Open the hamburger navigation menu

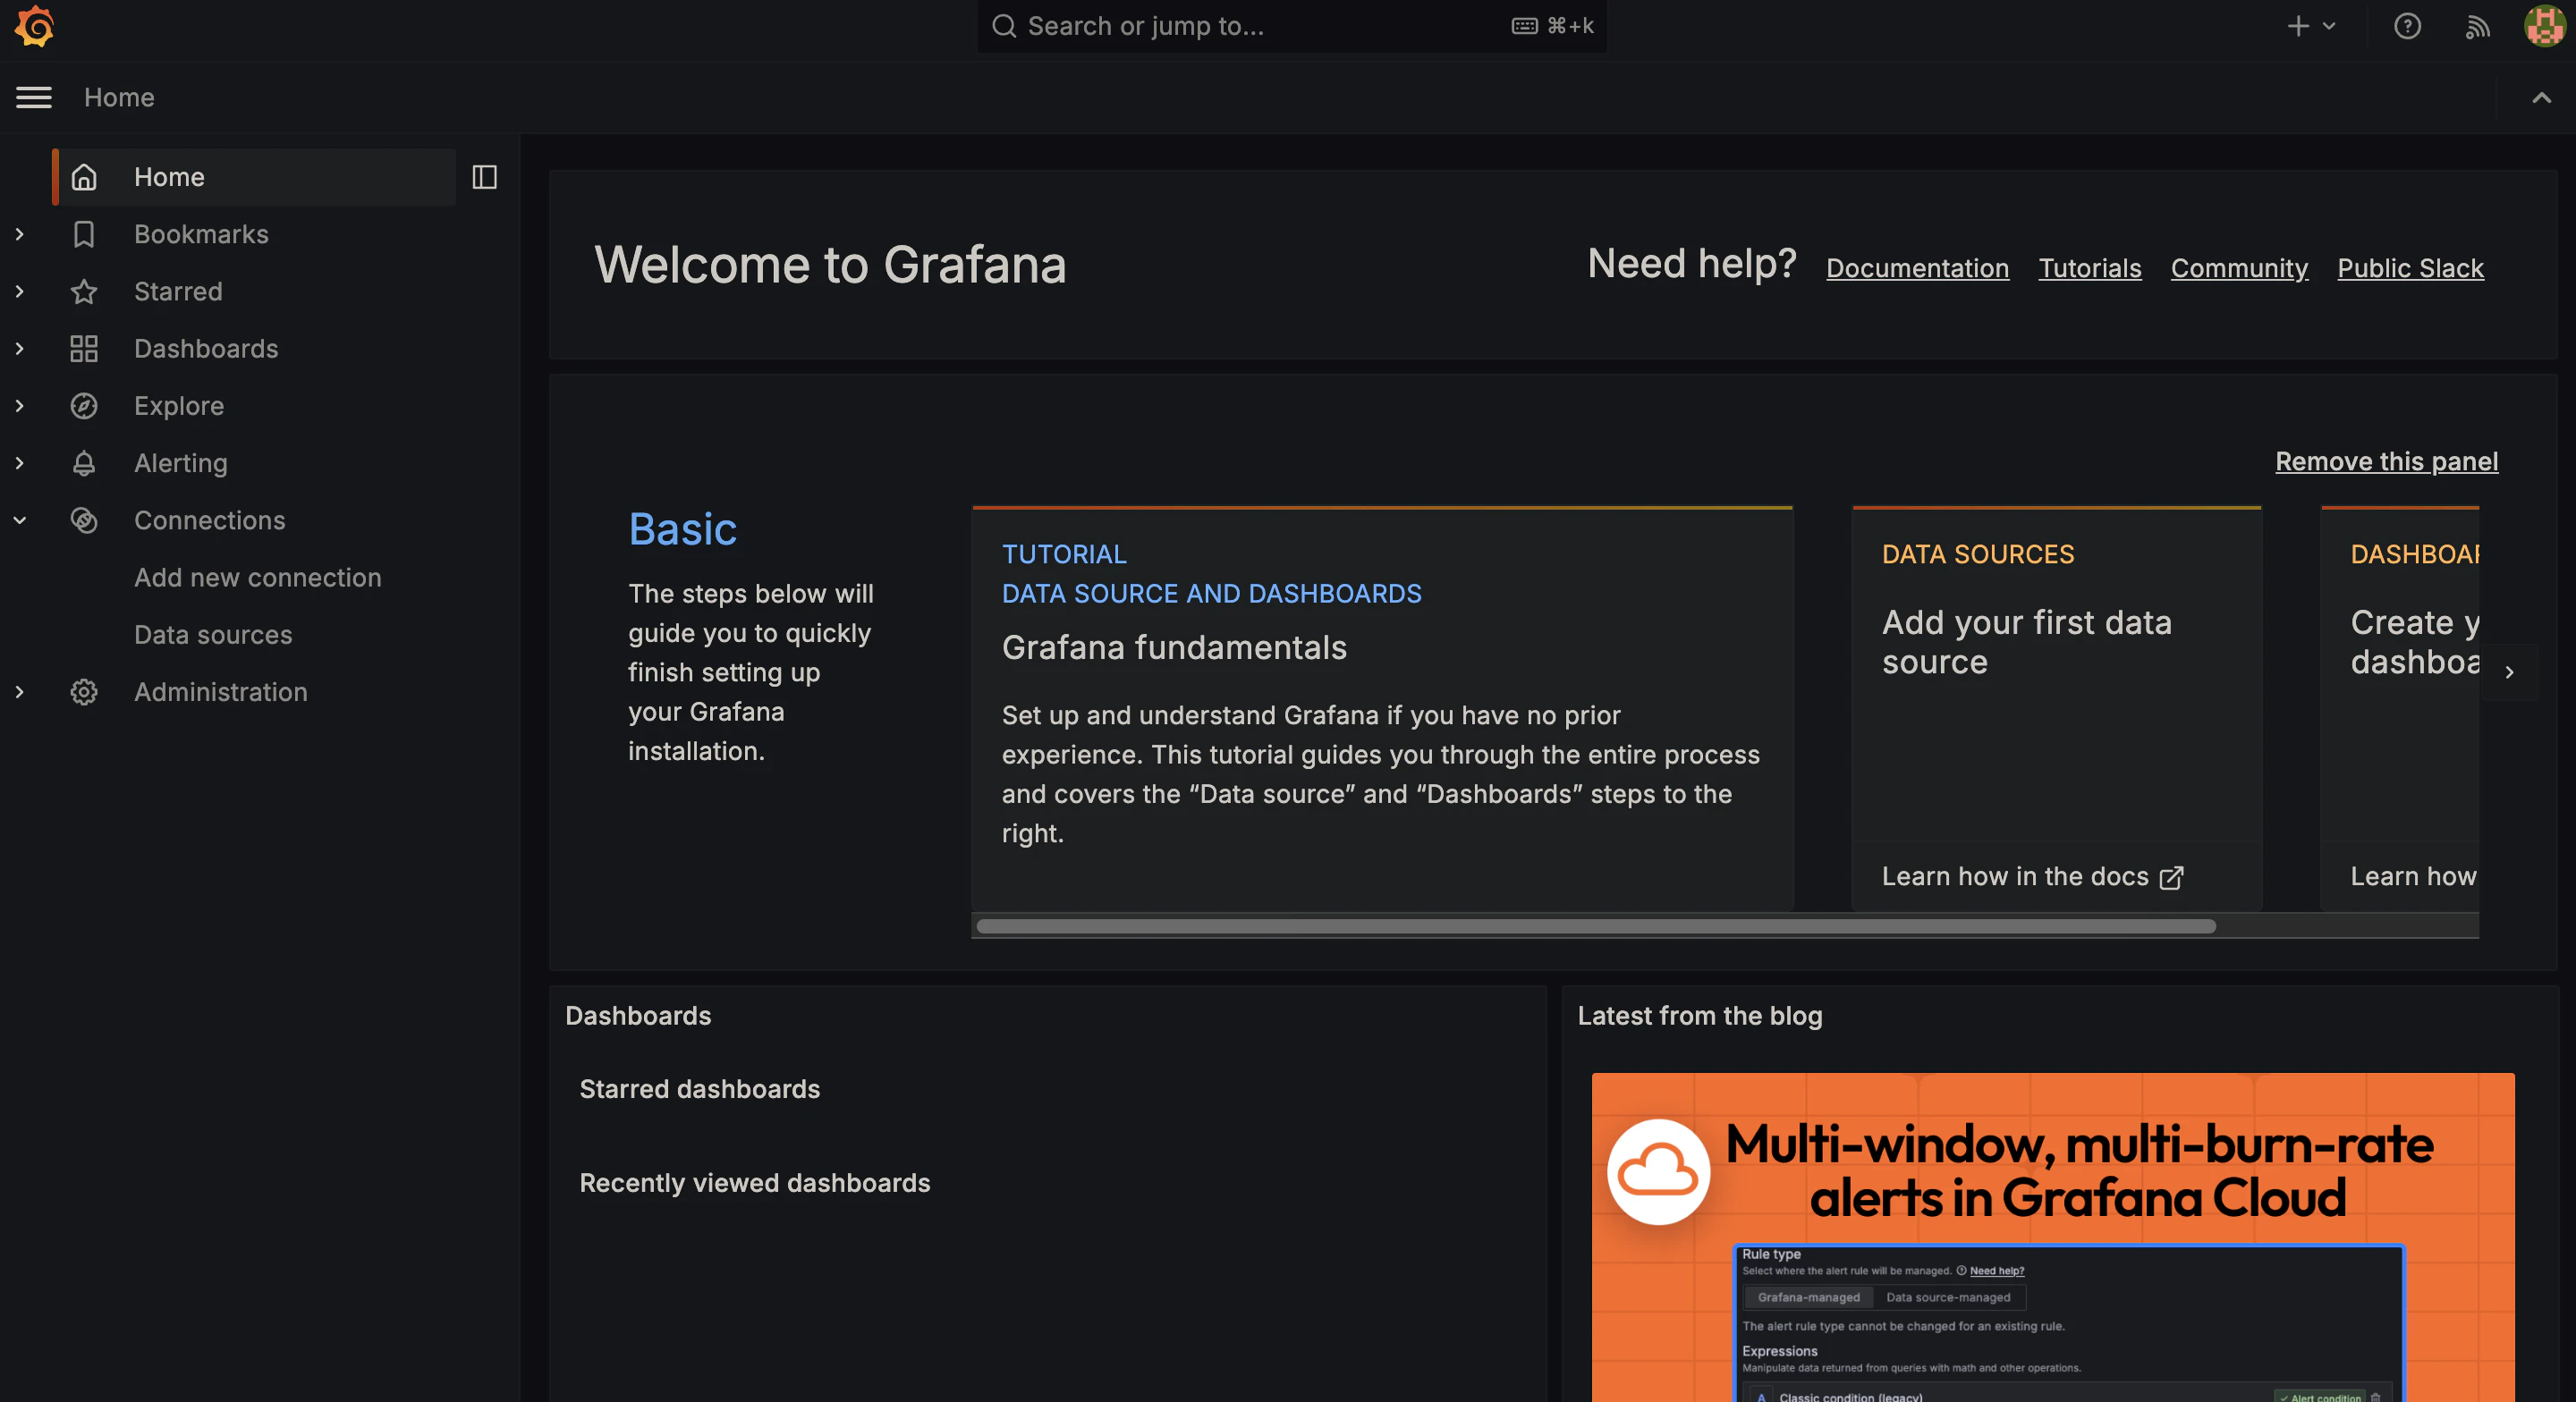pos(34,97)
